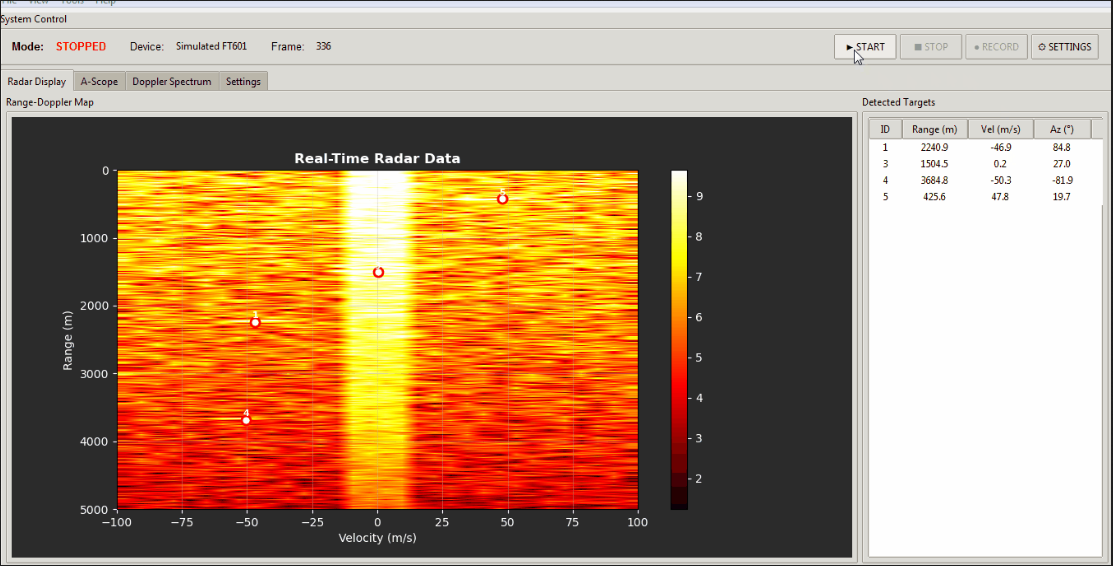Screen dimensions: 1113x566
Task: Click the Az (°) column header
Action: pyautogui.click(x=1061, y=129)
